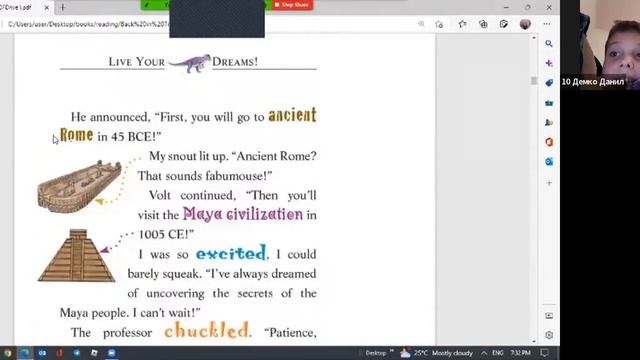The height and width of the screenshot is (360, 640).
Task: Open the Microsoft 365 icon in sidebar
Action: click(x=549, y=142)
